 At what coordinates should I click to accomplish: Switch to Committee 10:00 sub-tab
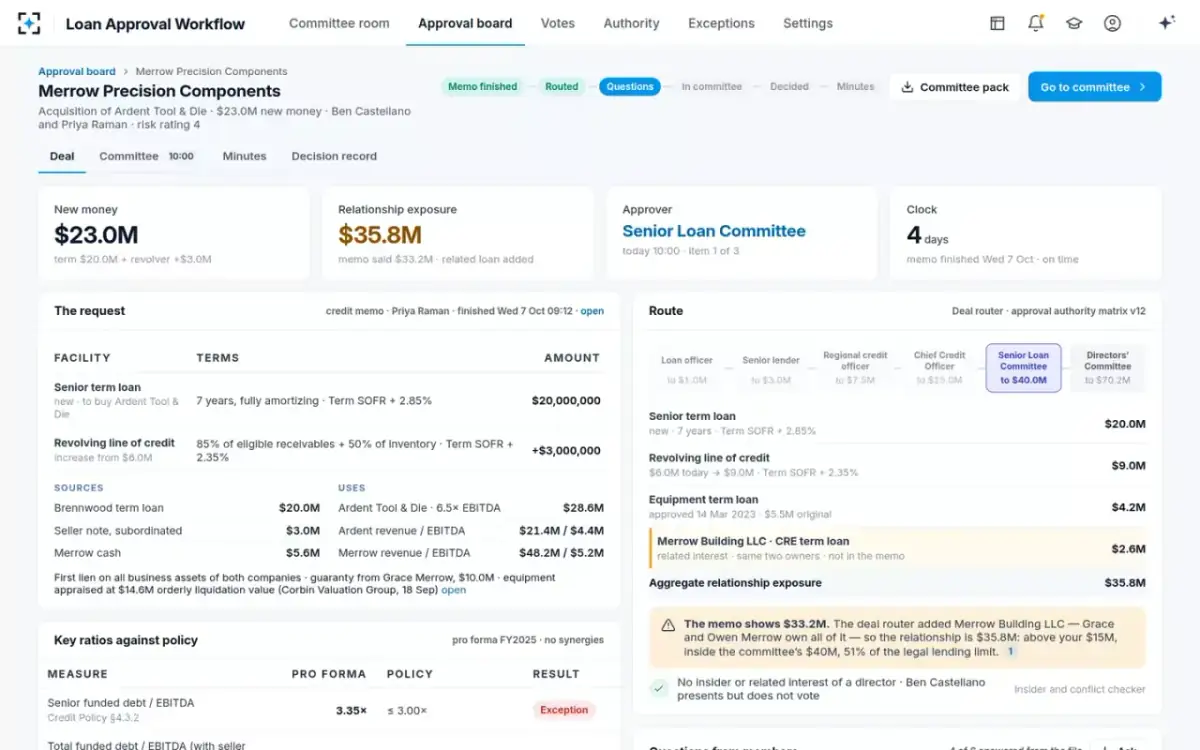pyautogui.click(x=146, y=156)
